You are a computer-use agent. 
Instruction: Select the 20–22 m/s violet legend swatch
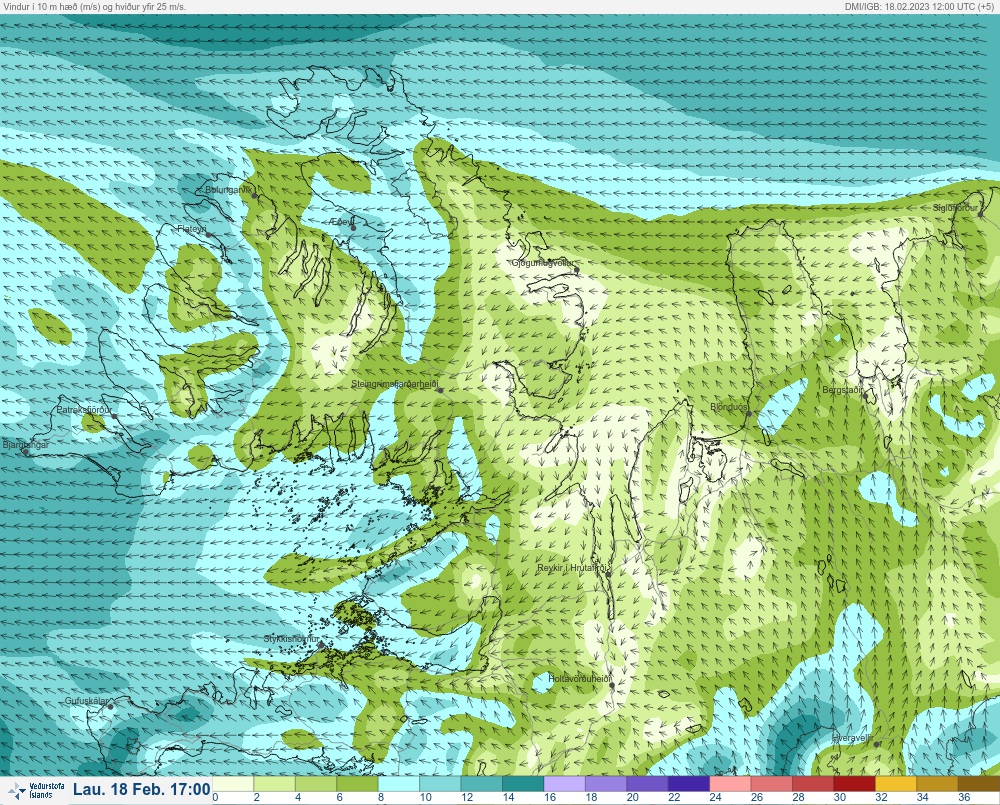click(647, 783)
